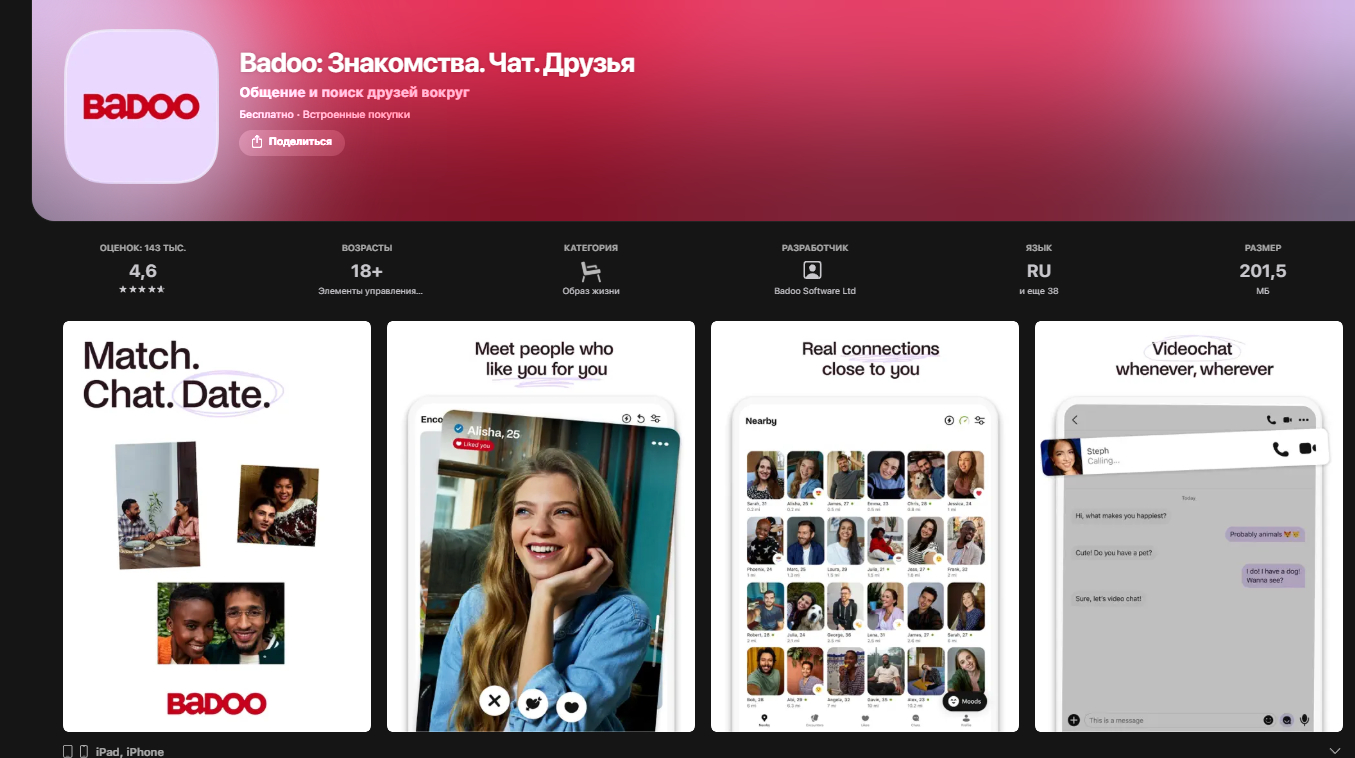Click the "и еще 38" languages text
The width and height of the screenshot is (1355, 758).
pos(1039,291)
